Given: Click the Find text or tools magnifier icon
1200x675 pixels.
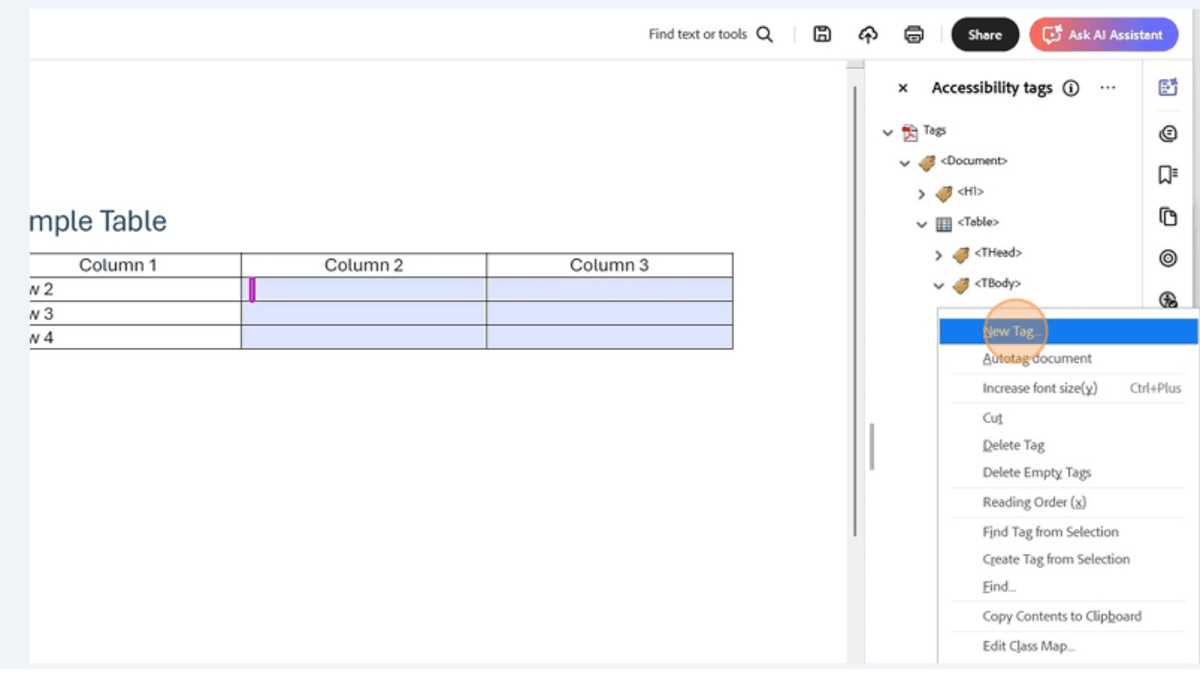Looking at the screenshot, I should click(764, 33).
